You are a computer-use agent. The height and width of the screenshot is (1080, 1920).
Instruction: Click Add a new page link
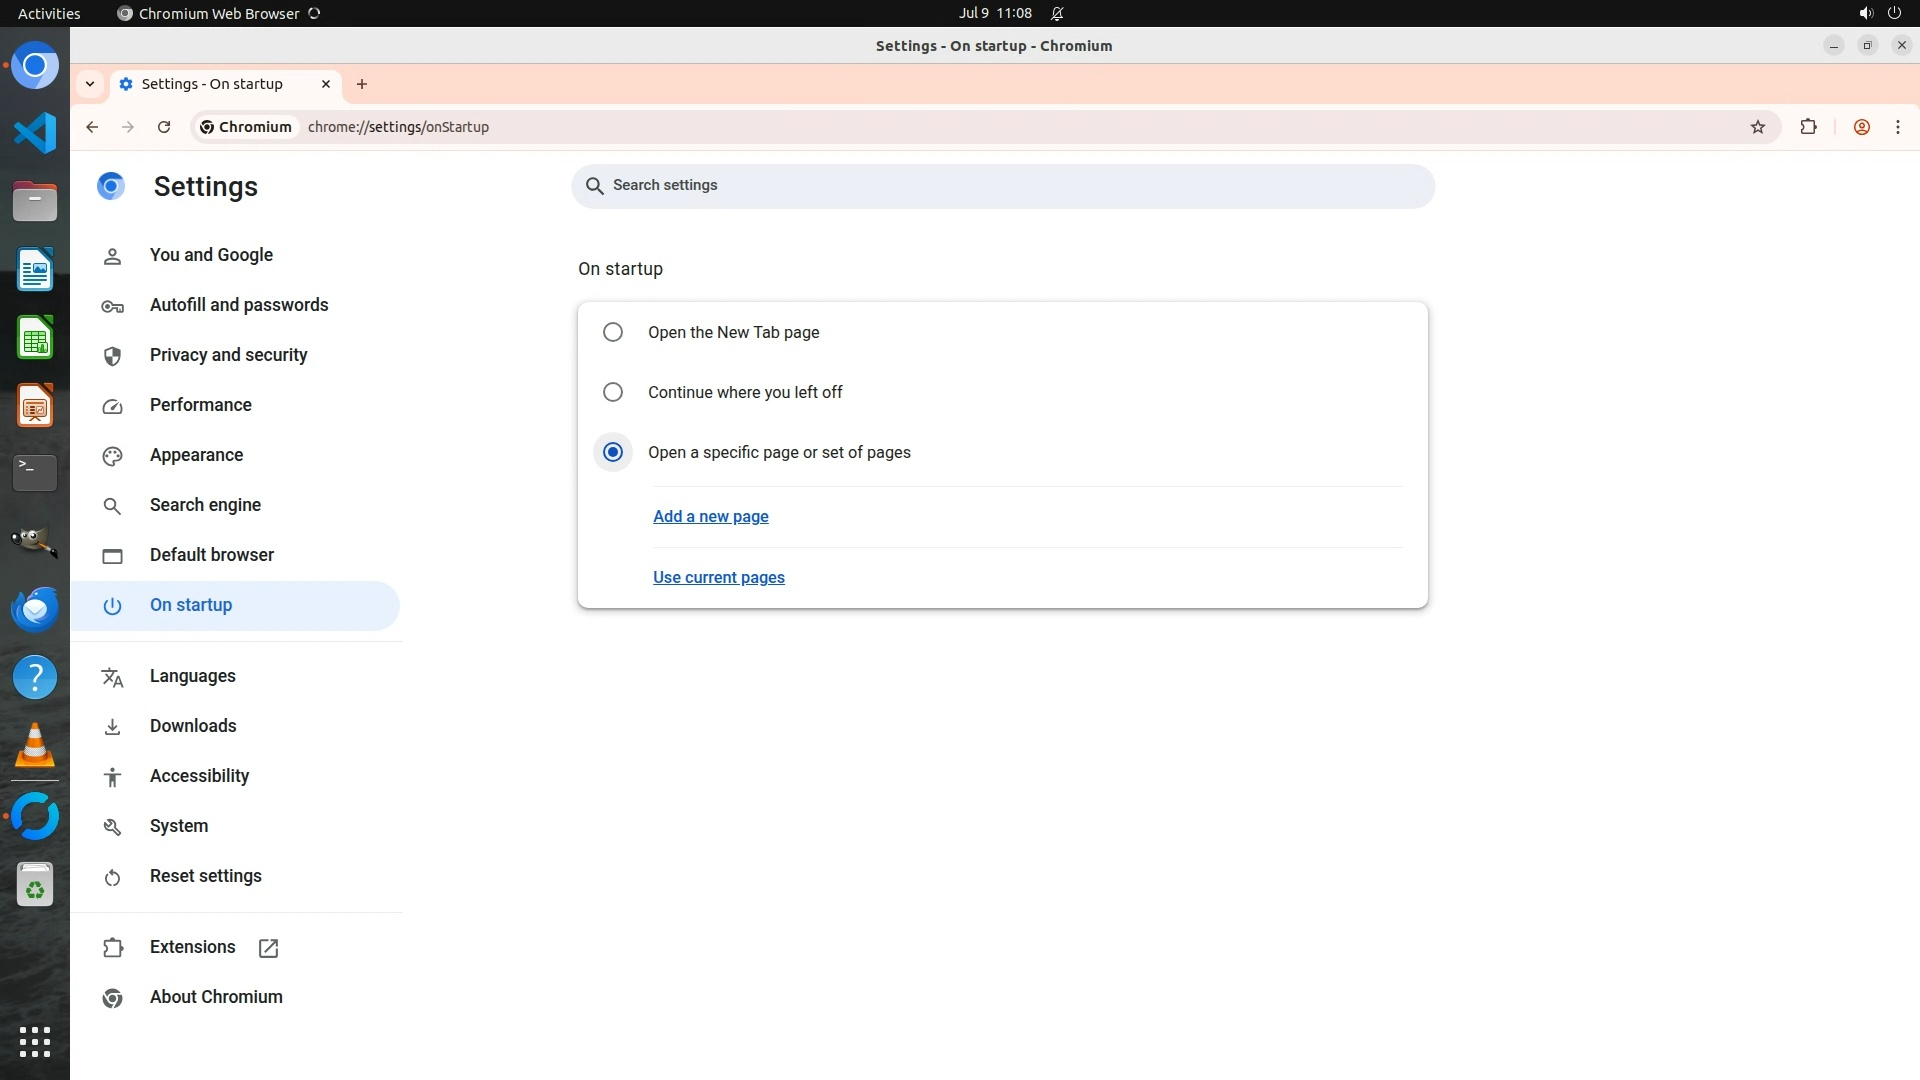pos(710,516)
